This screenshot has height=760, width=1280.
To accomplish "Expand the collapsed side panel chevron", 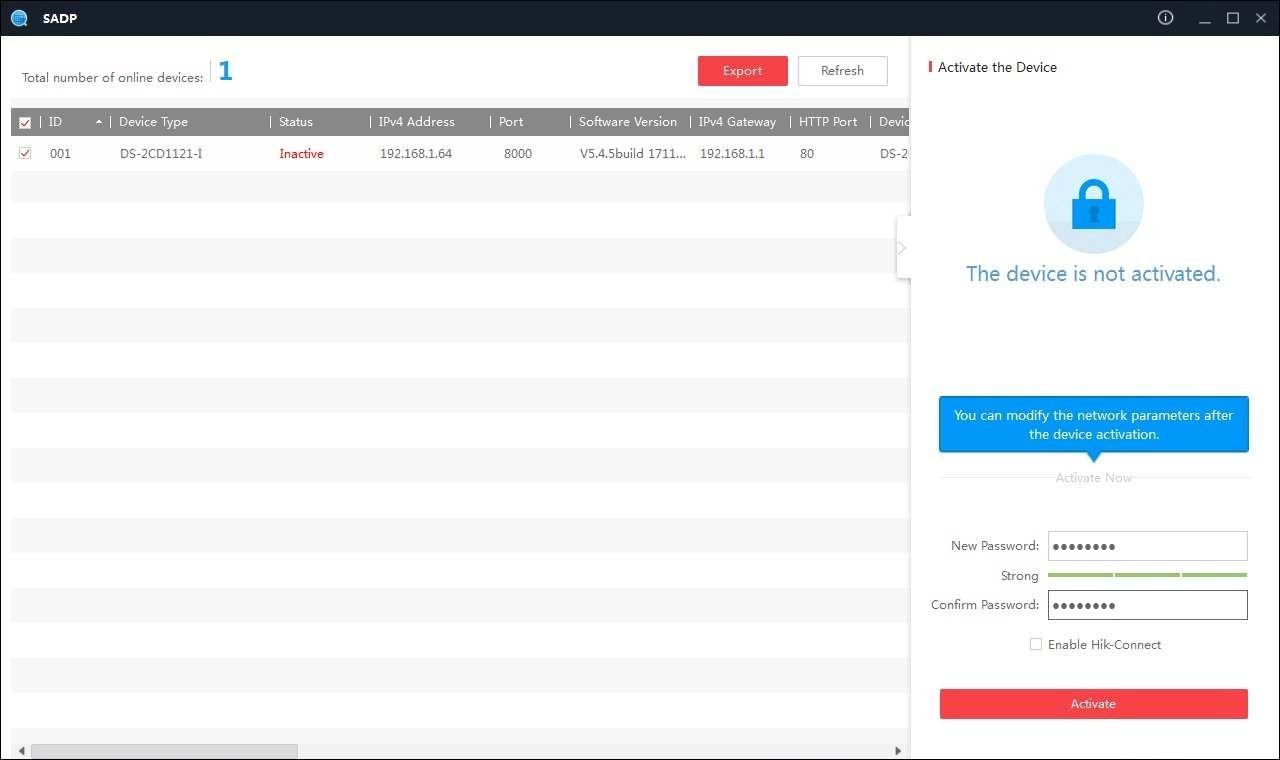I will pyautogui.click(x=901, y=247).
